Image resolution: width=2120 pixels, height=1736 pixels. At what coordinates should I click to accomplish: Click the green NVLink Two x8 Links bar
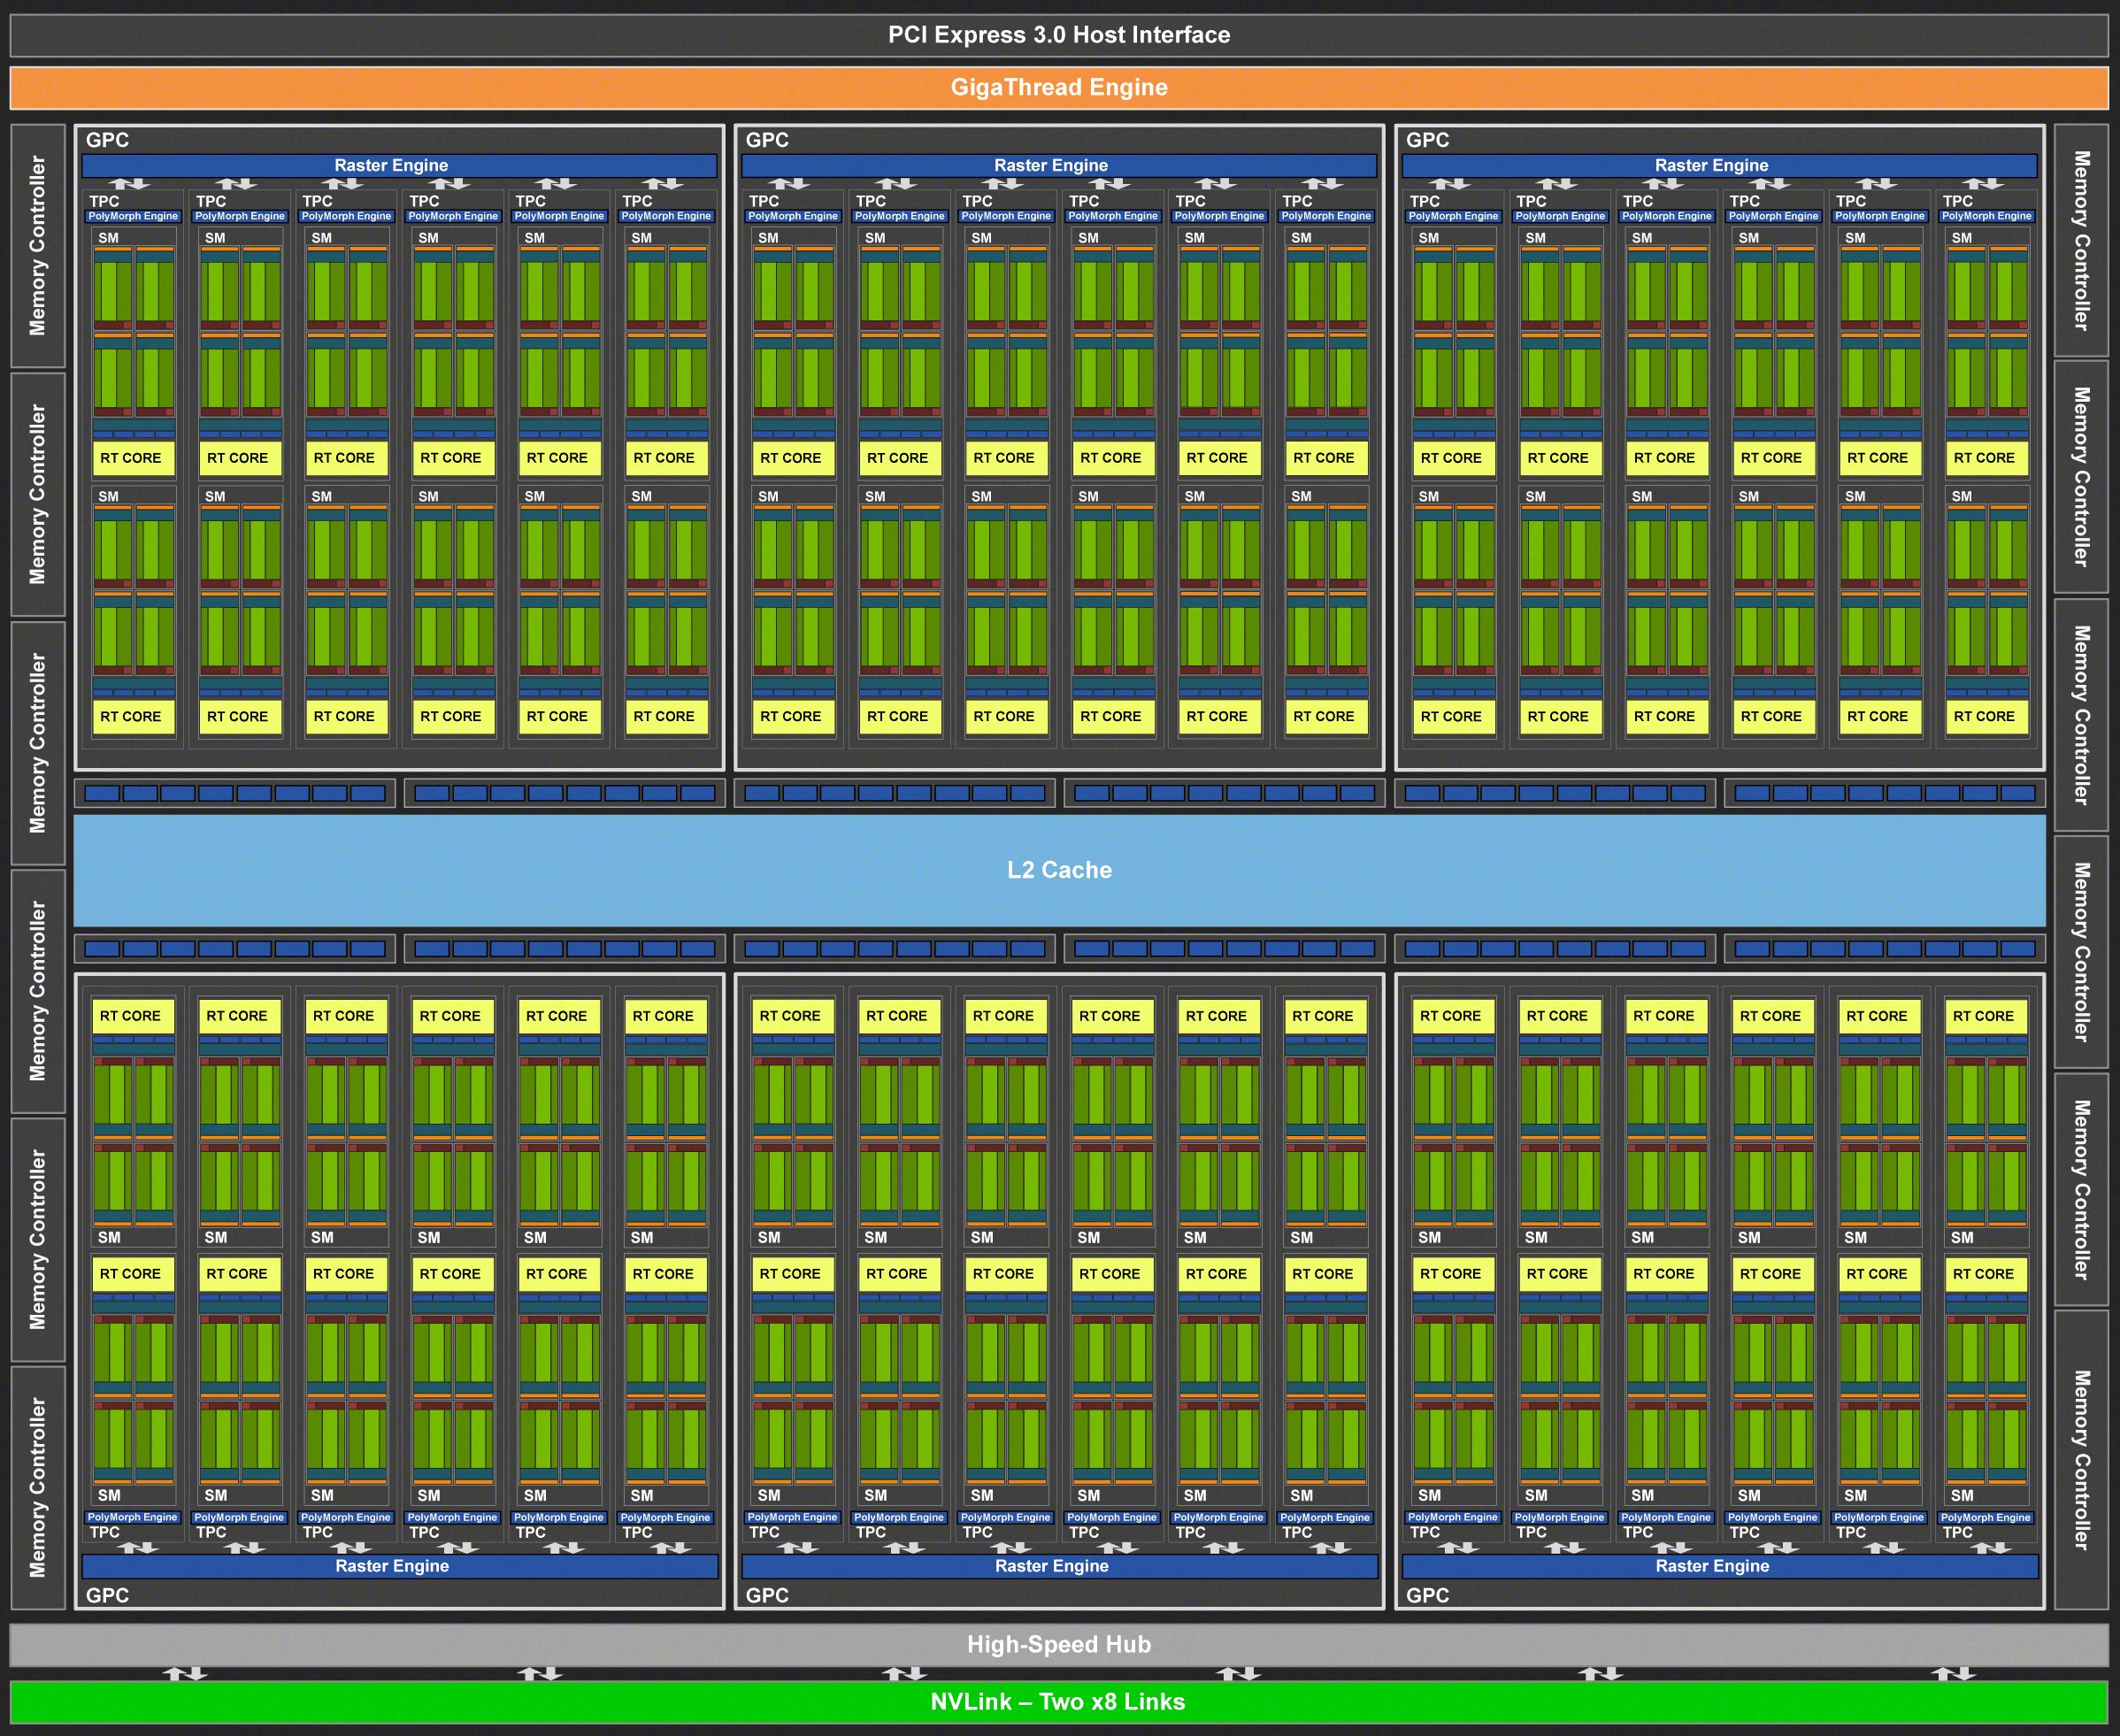[x=1059, y=1702]
